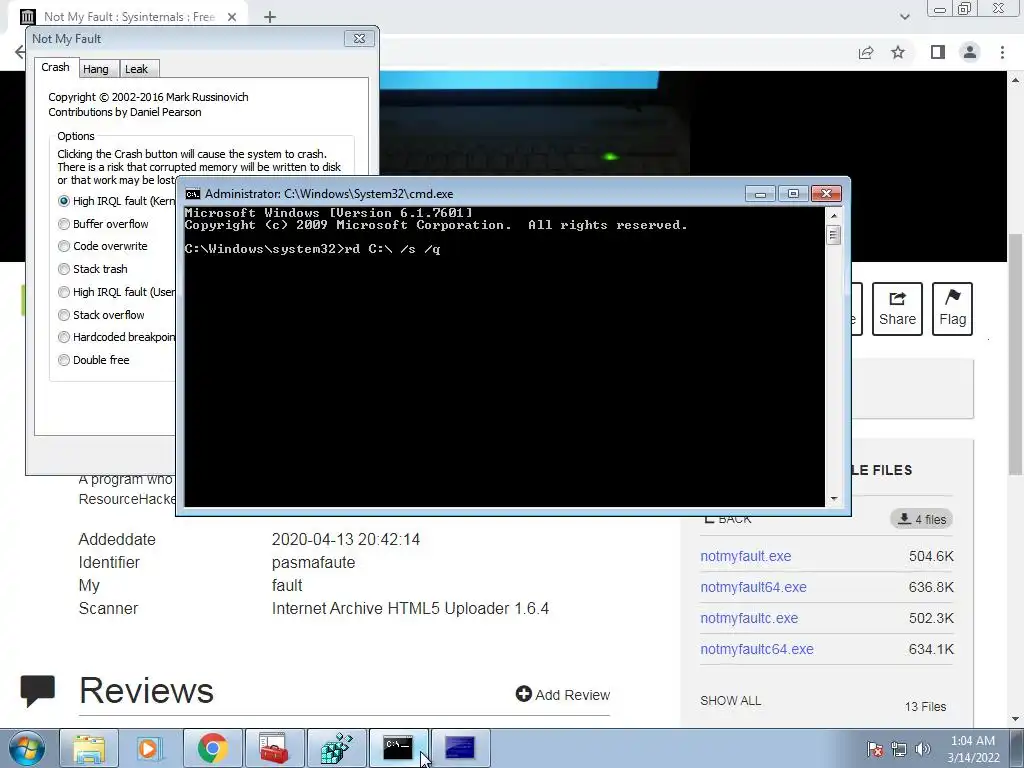This screenshot has height=768, width=1024.
Task: Click the browser page vertical scrollbar thumb
Action: pos(1015,354)
